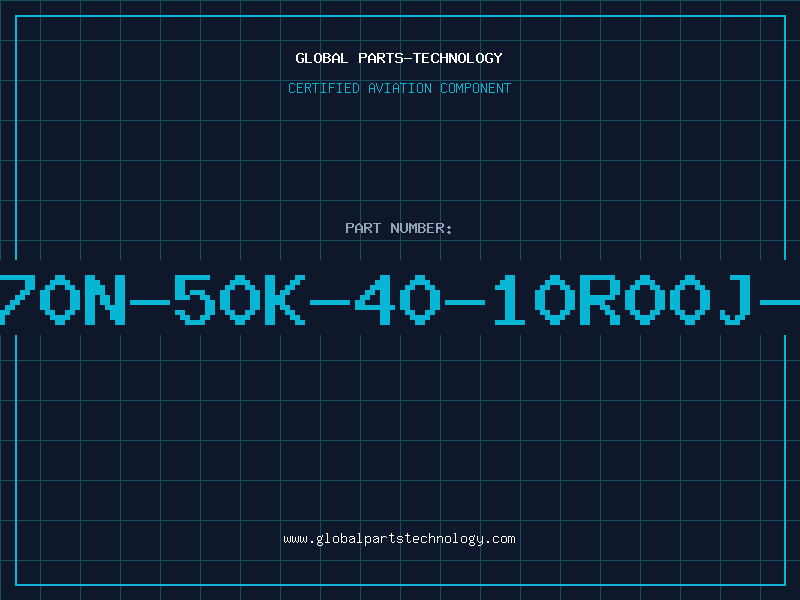
Task: Click the word PARTS in the heading
Action: [381, 58]
